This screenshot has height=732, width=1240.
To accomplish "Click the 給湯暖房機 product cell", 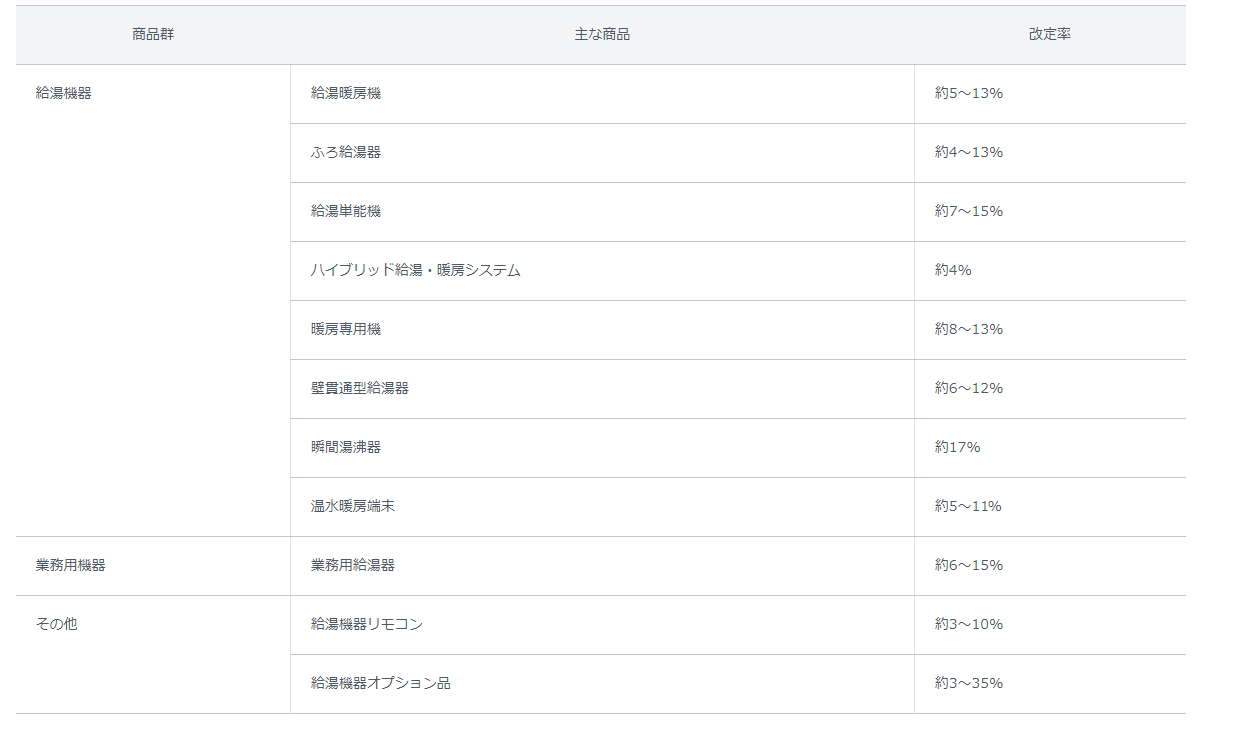I will [346, 93].
